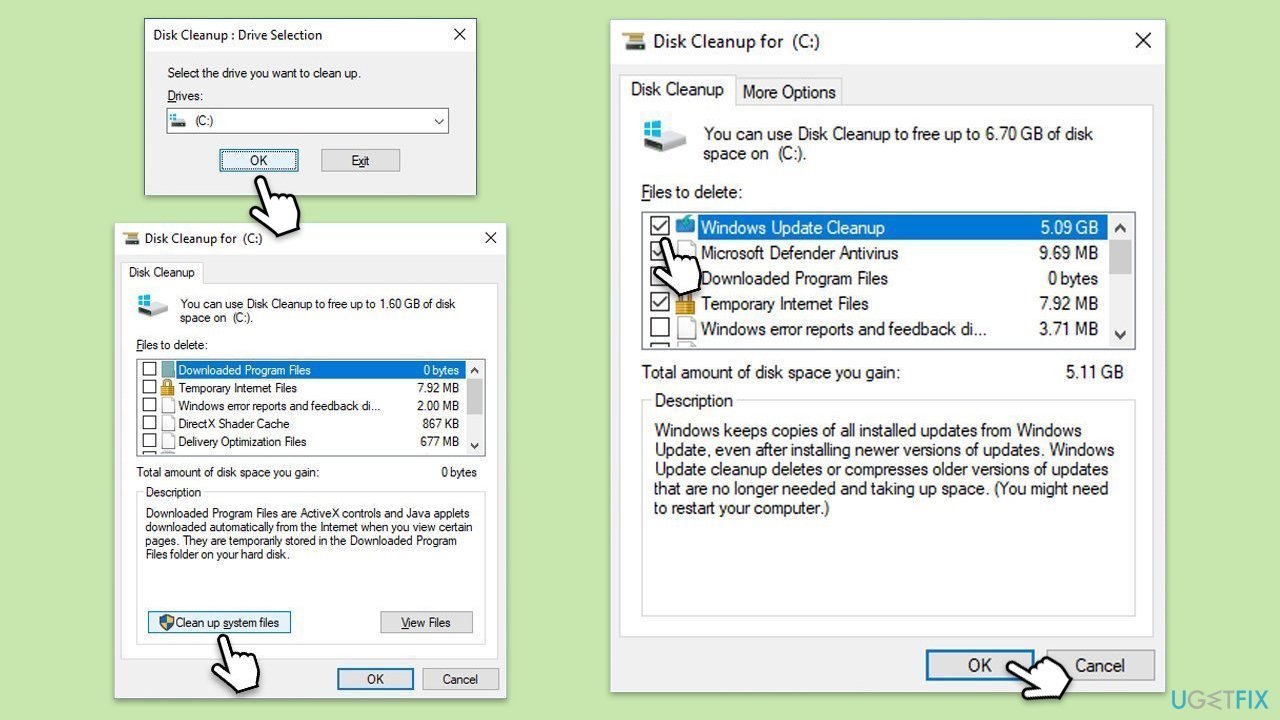Check Downloaded Program Files in small window
1280x720 pixels.
tap(149, 370)
